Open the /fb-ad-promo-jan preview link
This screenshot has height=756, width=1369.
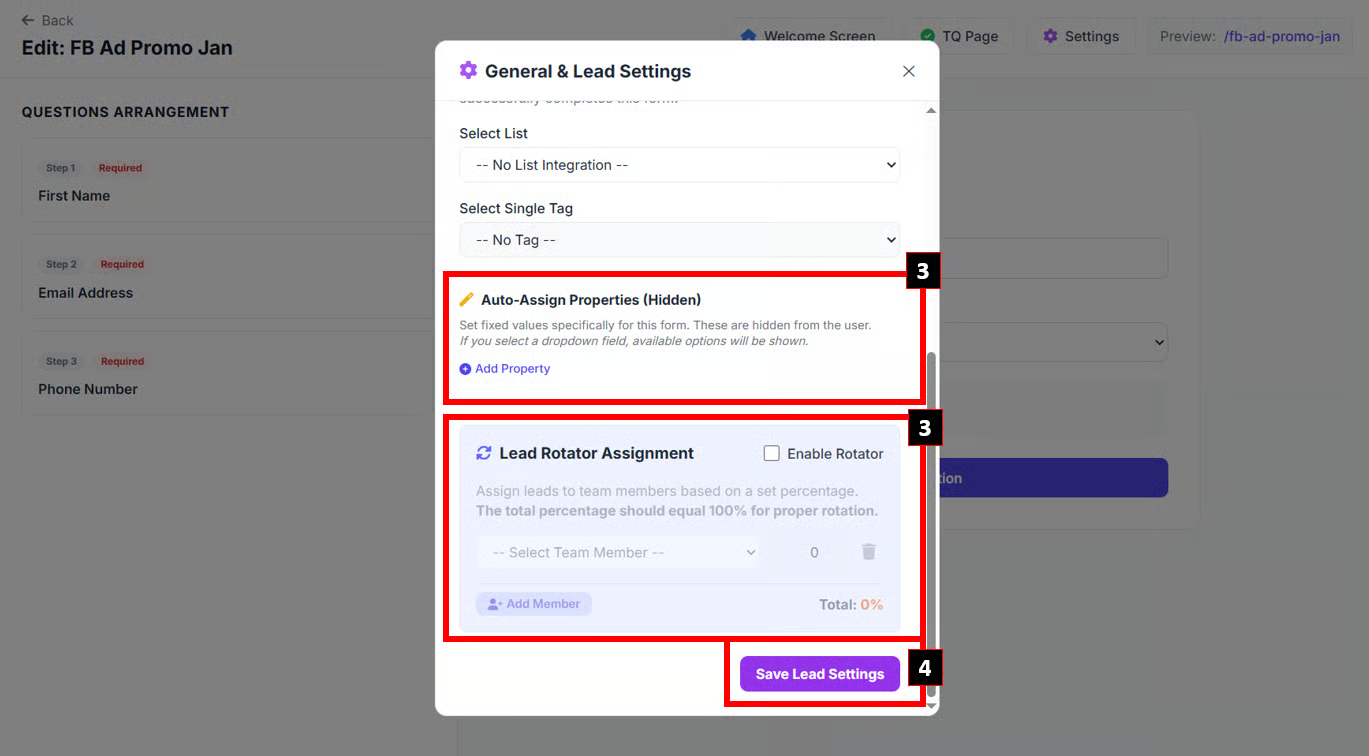(x=1281, y=36)
